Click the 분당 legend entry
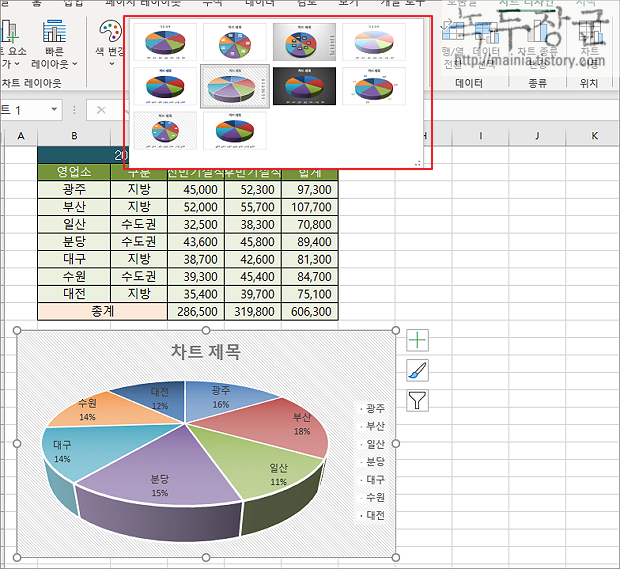The height and width of the screenshot is (569, 620). click(x=372, y=461)
